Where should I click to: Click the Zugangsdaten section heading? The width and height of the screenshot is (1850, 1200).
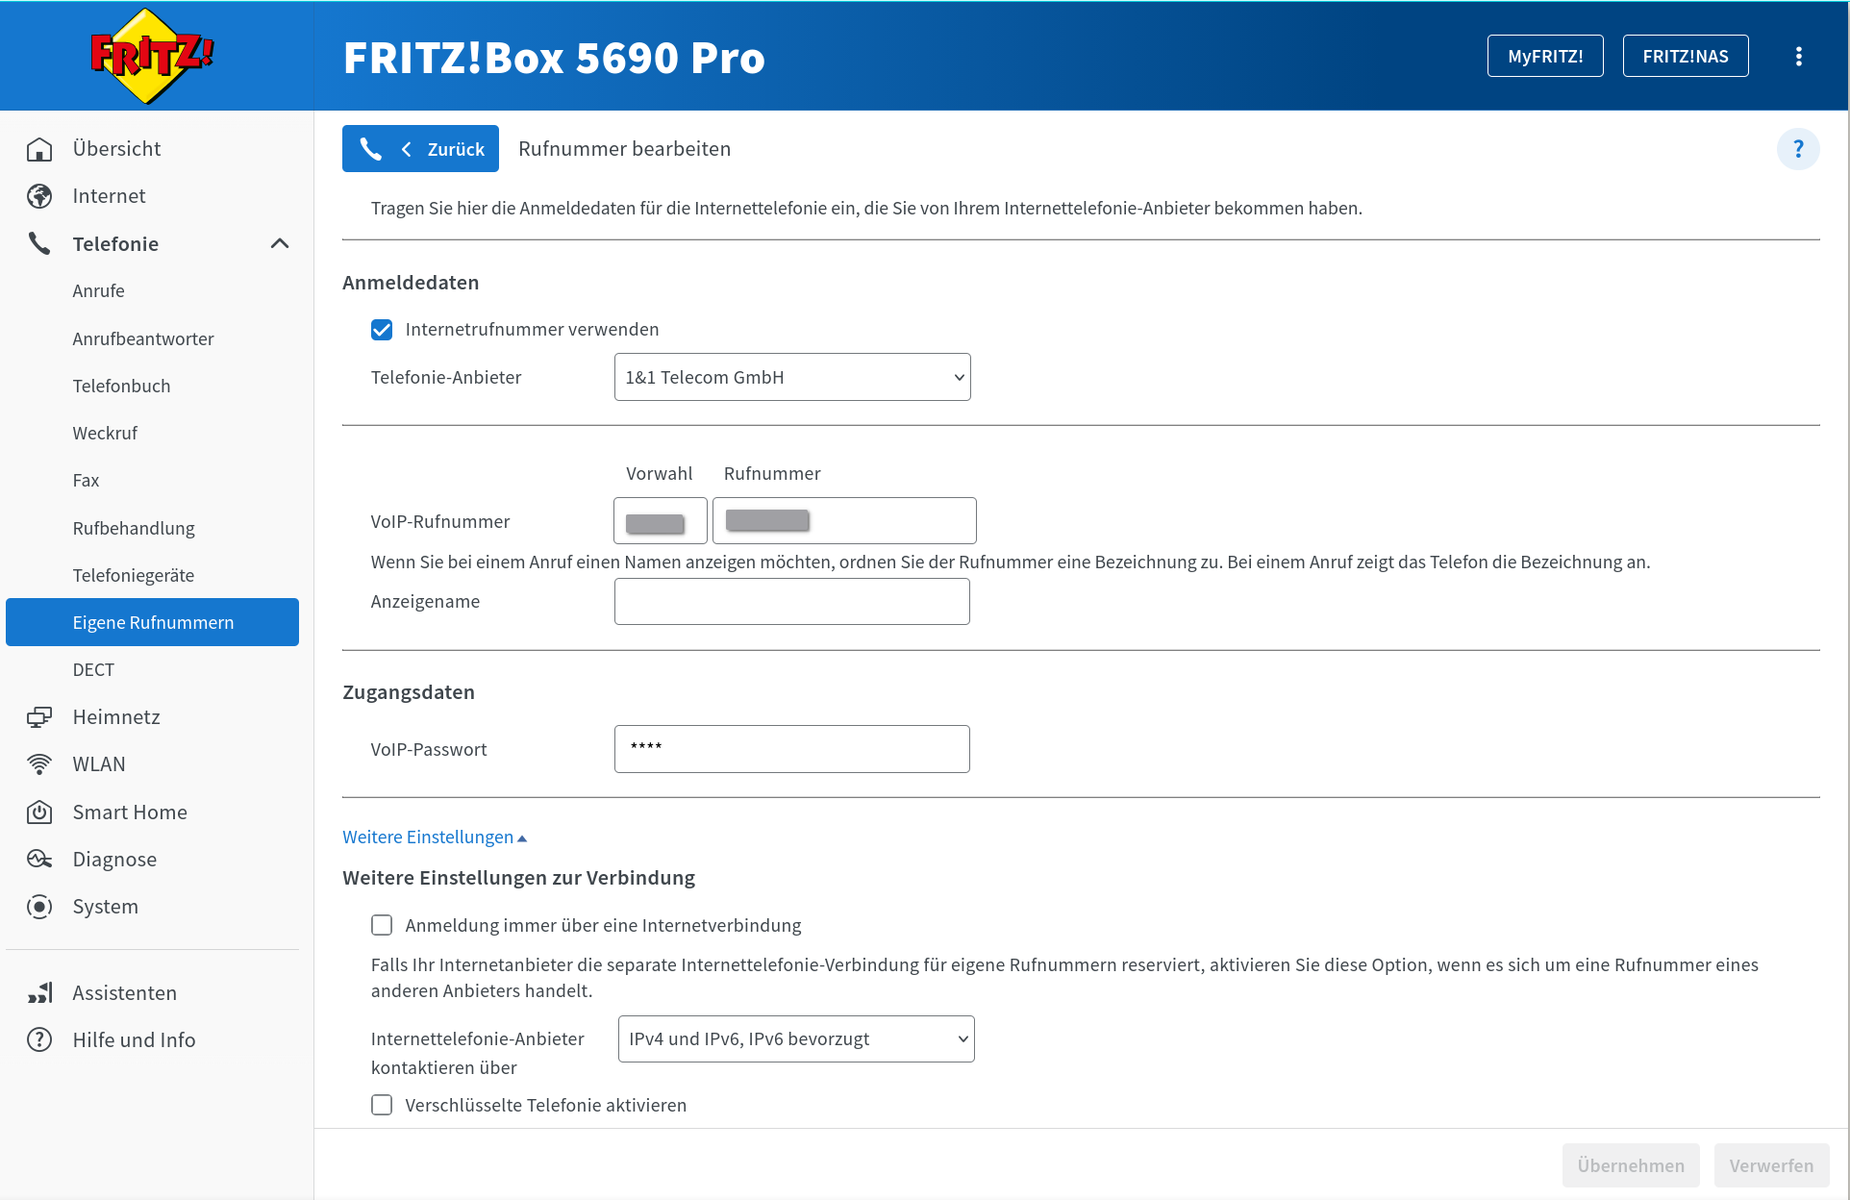(409, 692)
